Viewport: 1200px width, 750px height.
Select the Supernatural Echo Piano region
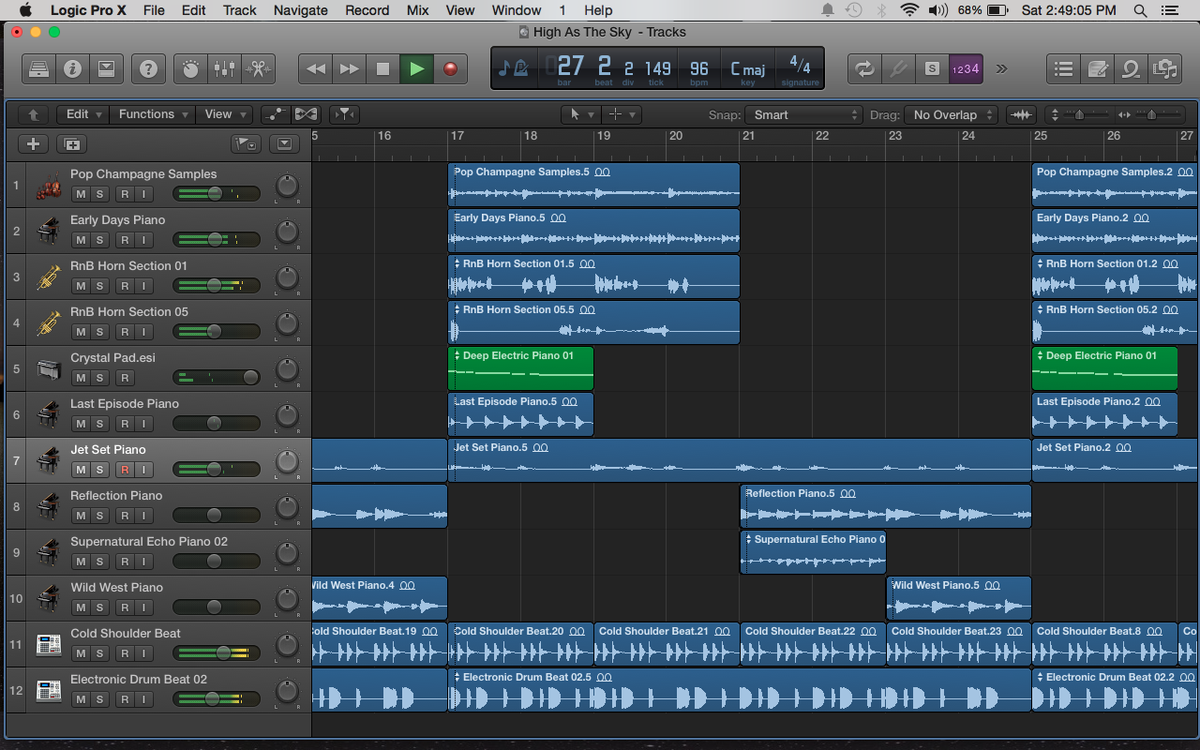click(813, 552)
